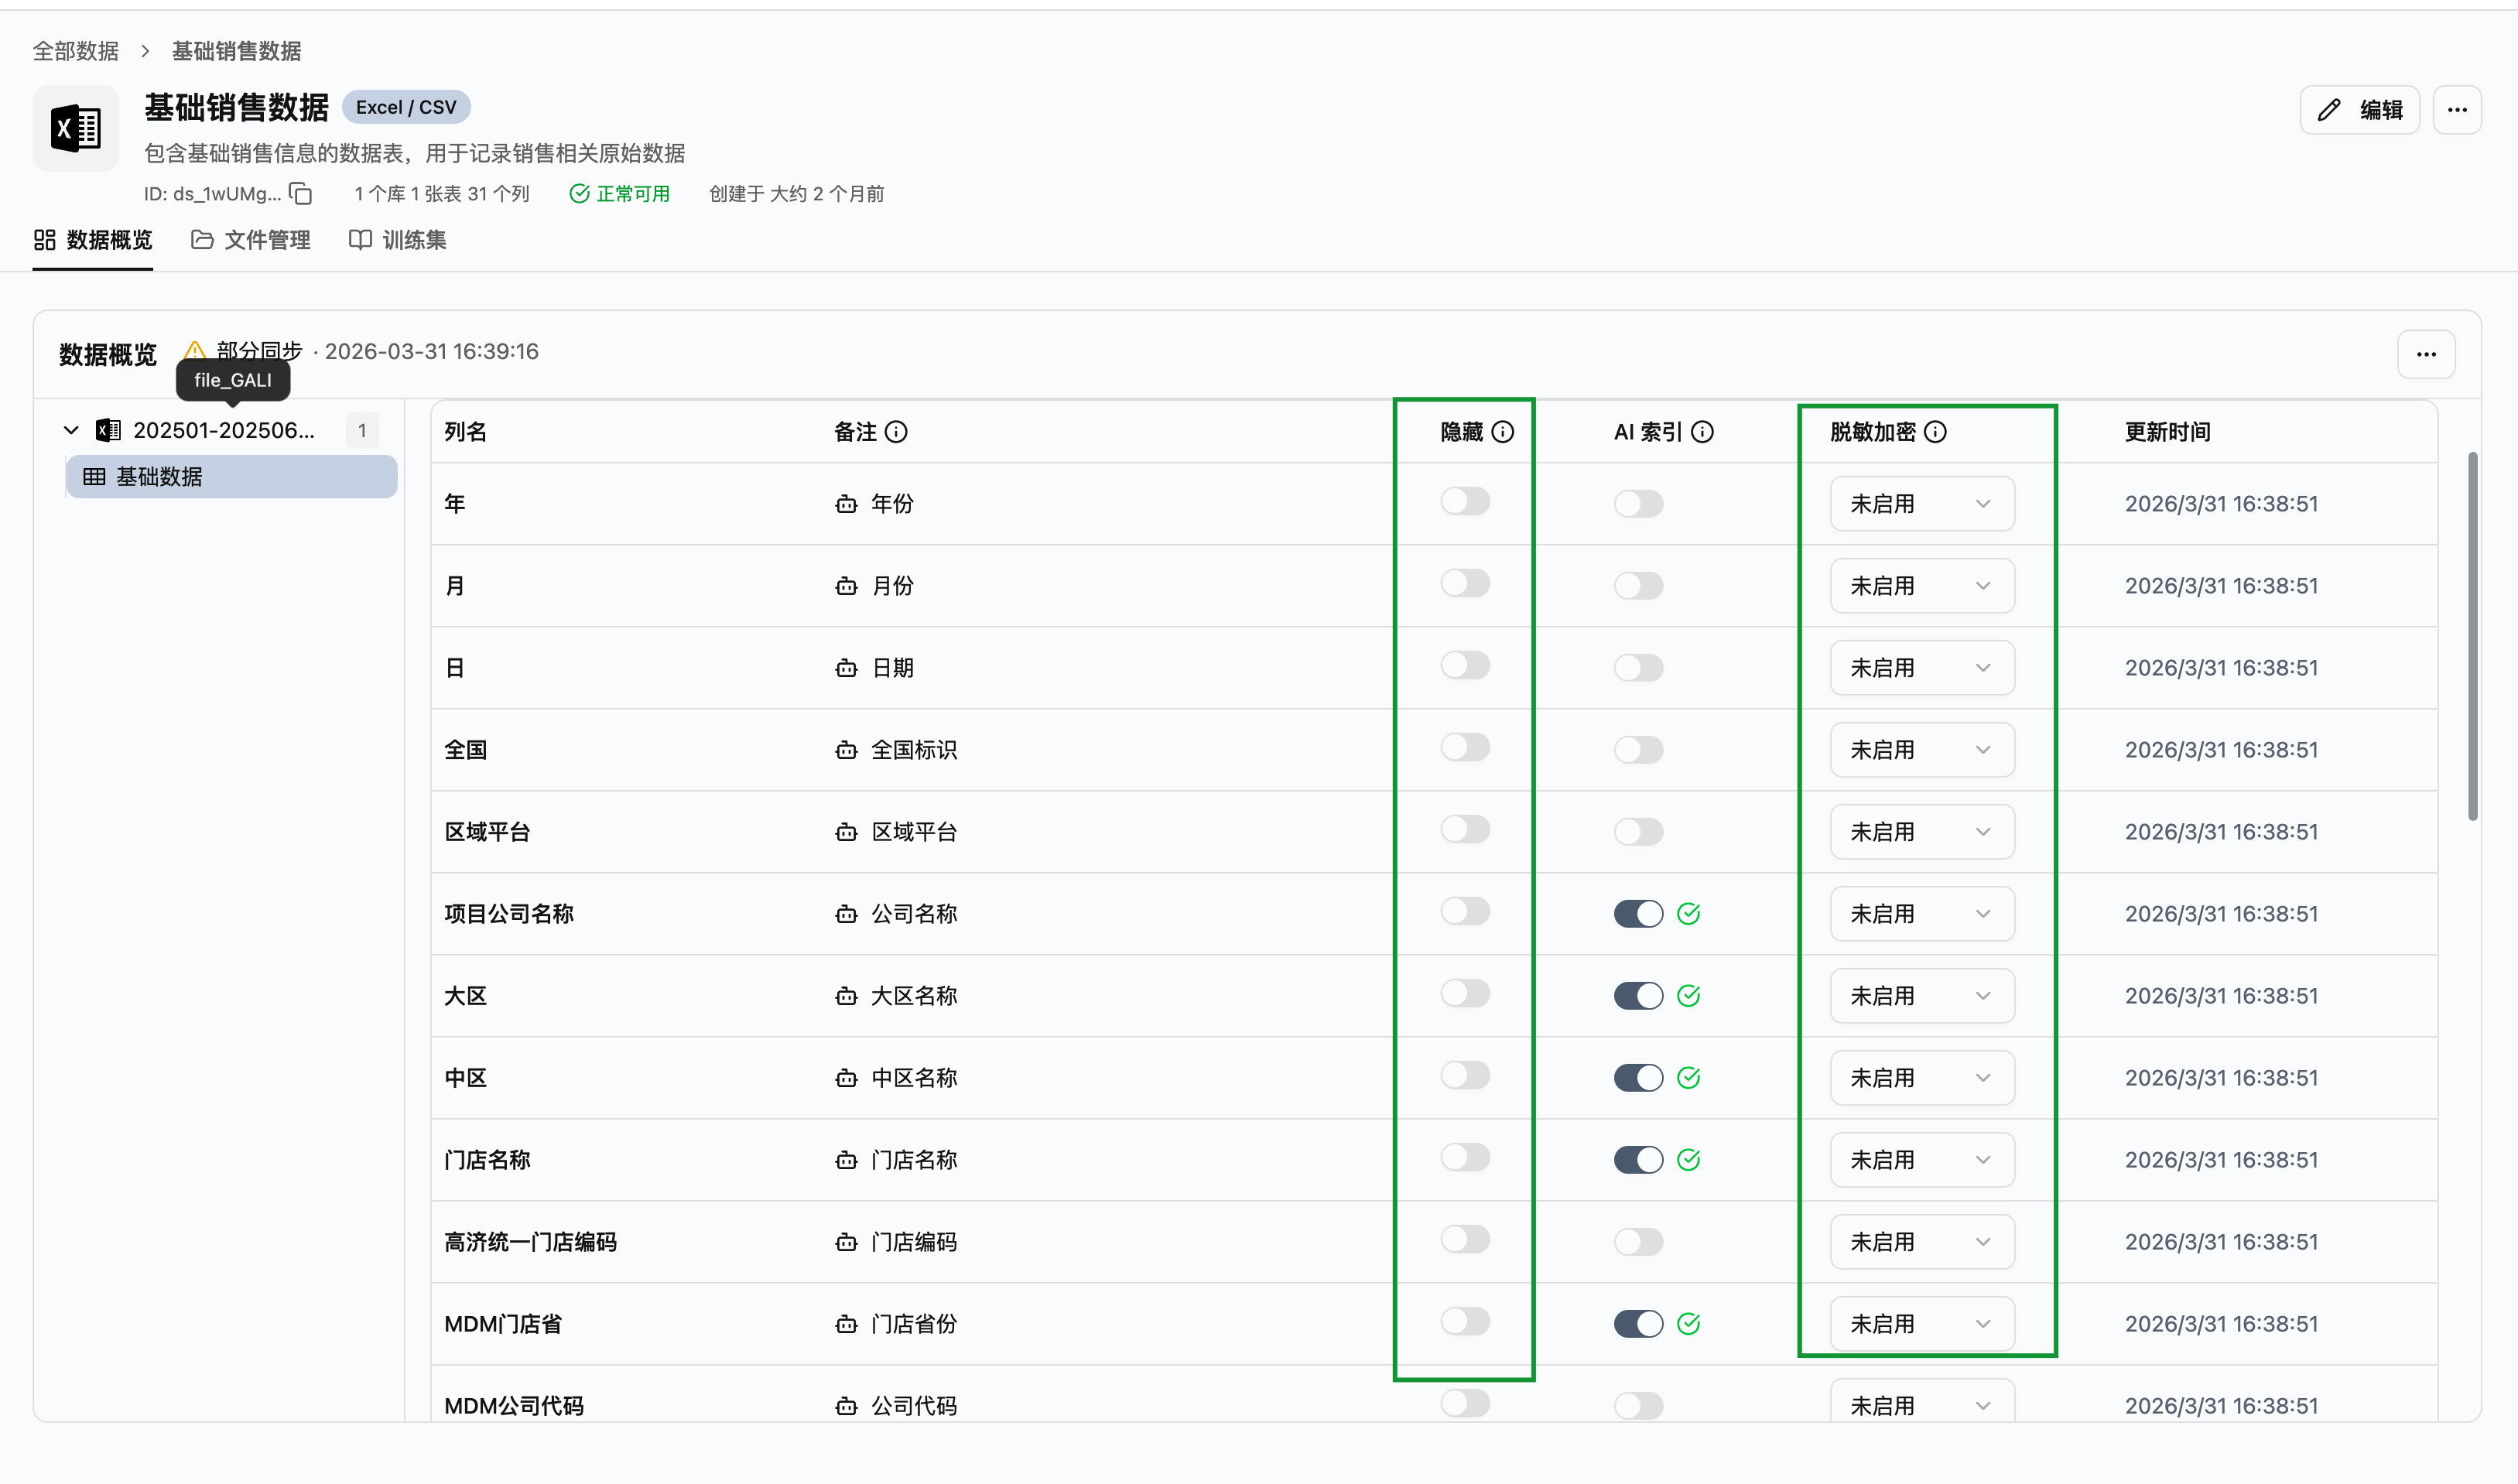Open 脱敏加密 dropdown for MDM门店省 row

point(1921,1323)
